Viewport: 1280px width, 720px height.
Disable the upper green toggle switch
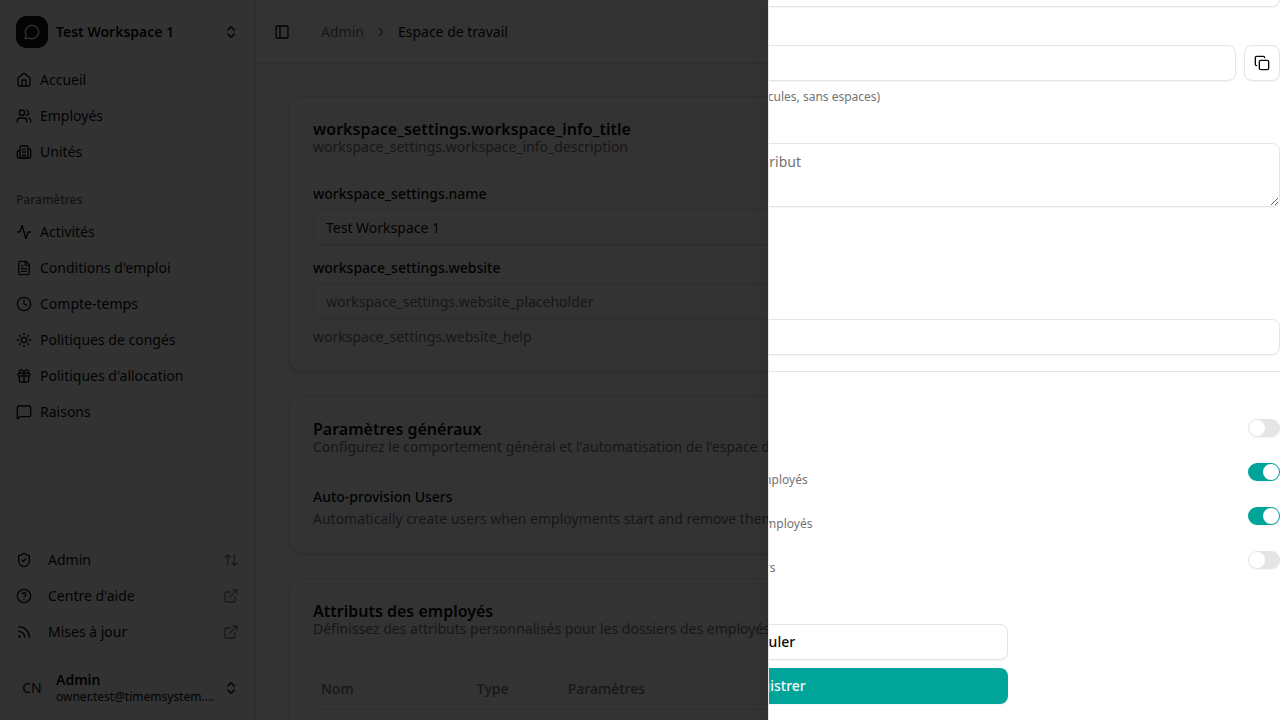coord(1263,472)
